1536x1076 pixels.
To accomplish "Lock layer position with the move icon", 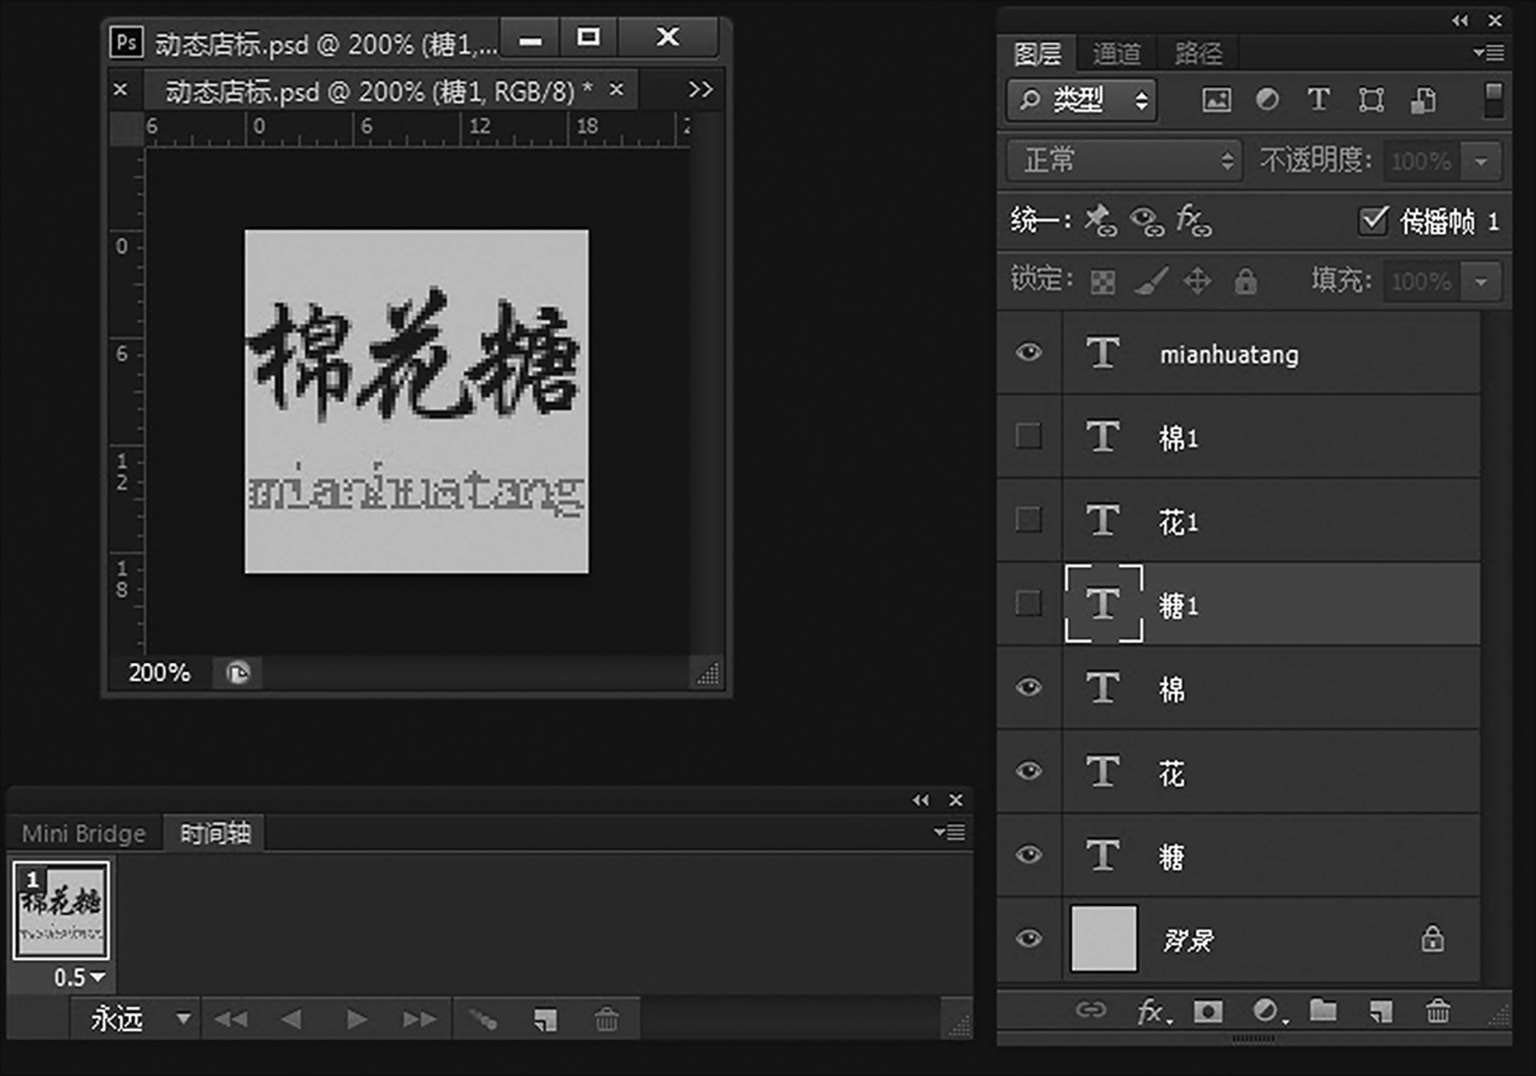I will tap(1197, 281).
